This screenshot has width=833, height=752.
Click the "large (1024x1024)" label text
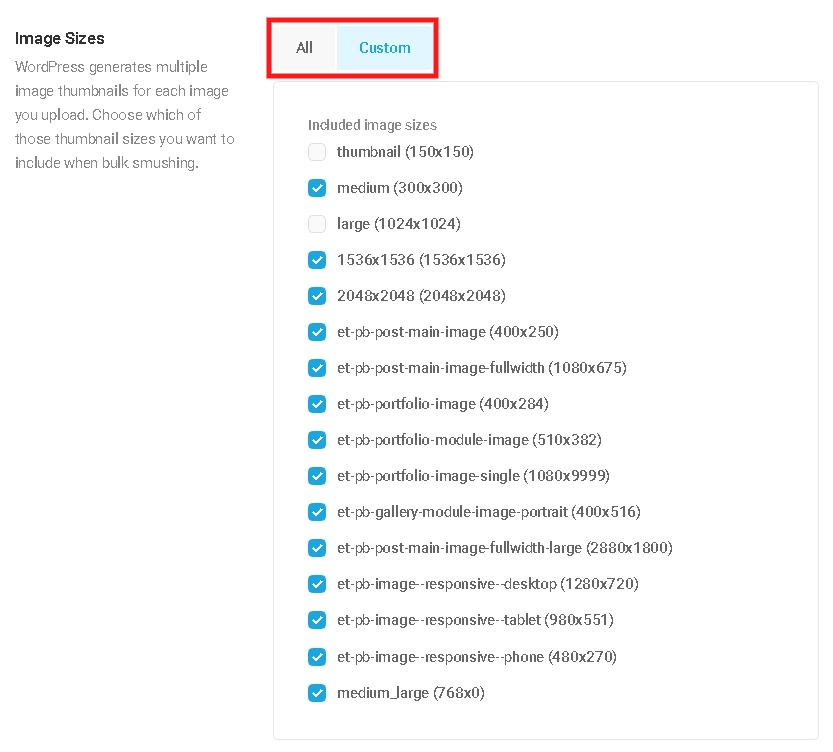coord(399,224)
